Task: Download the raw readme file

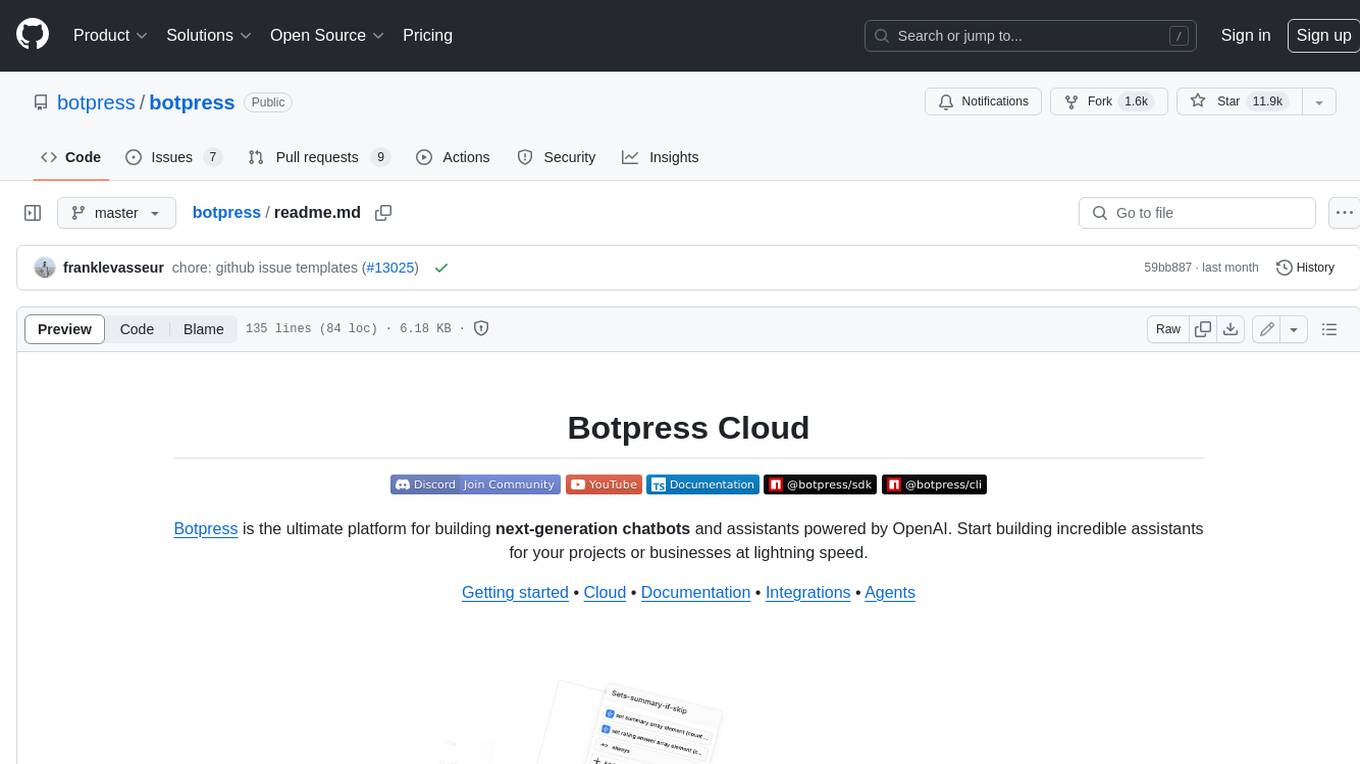Action: [1231, 329]
